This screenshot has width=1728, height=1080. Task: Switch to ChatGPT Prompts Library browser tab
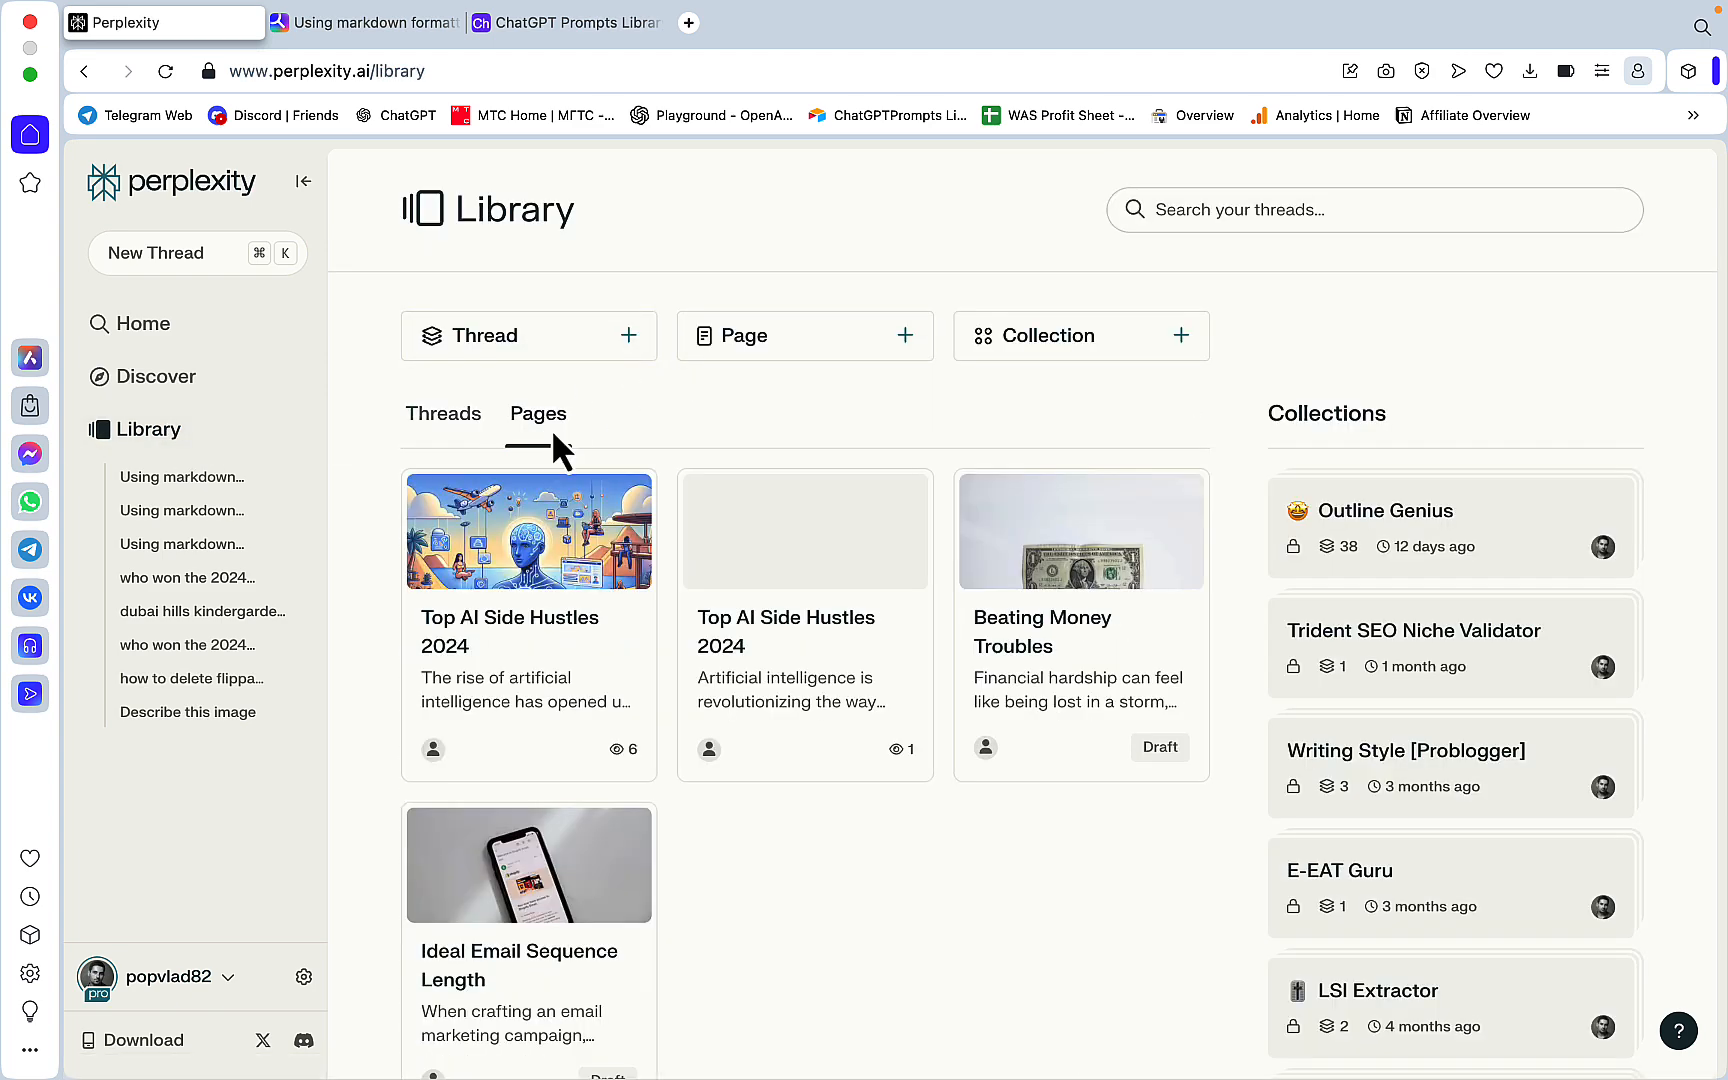tap(567, 23)
